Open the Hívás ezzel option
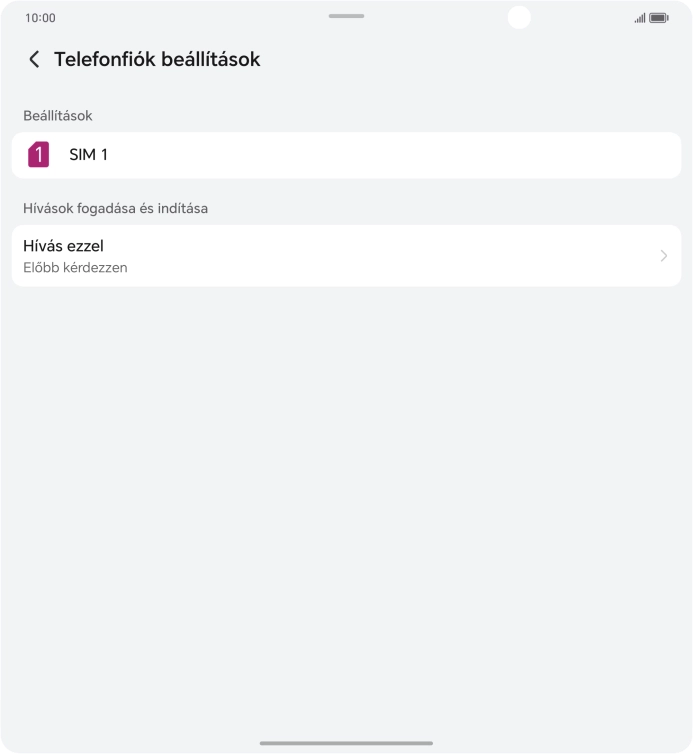 pyautogui.click(x=64, y=246)
